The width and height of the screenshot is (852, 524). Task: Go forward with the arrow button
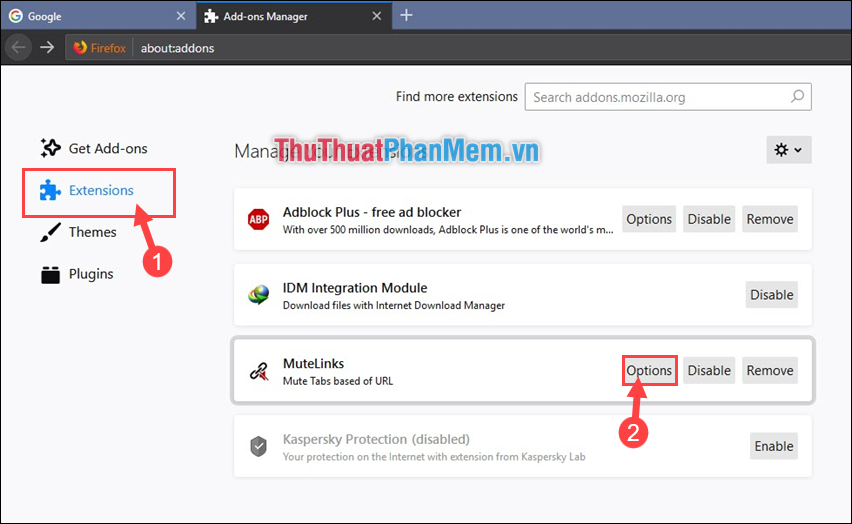(47, 48)
